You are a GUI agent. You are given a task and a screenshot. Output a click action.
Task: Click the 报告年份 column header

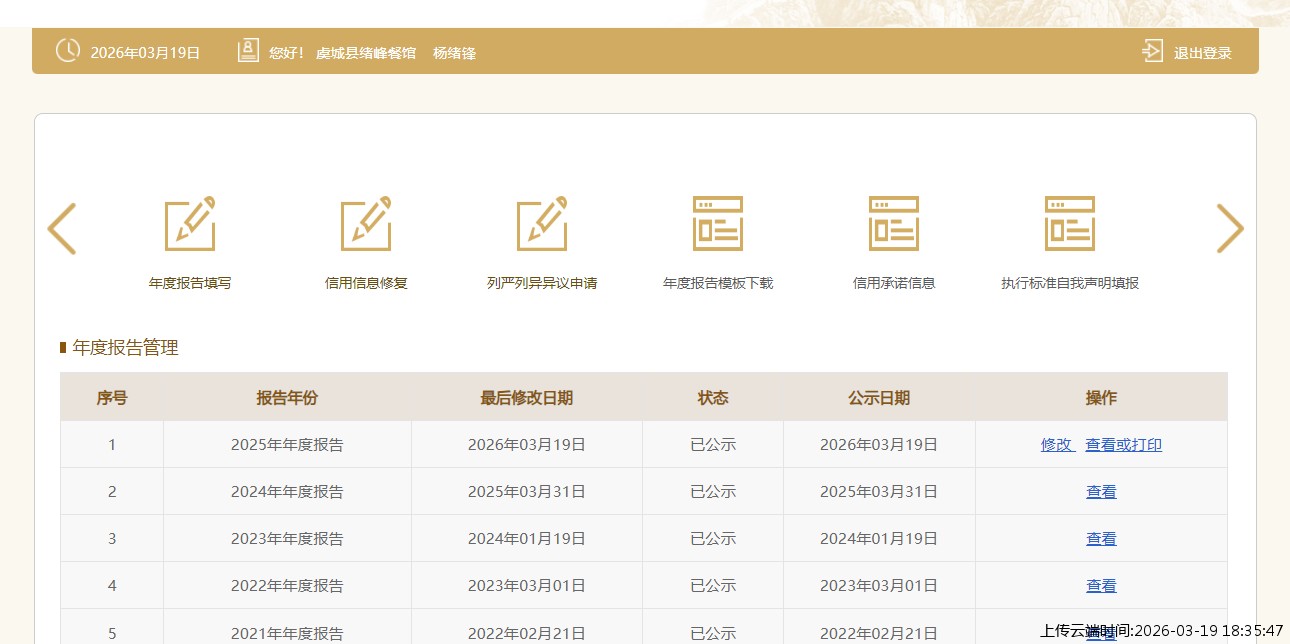(x=287, y=398)
